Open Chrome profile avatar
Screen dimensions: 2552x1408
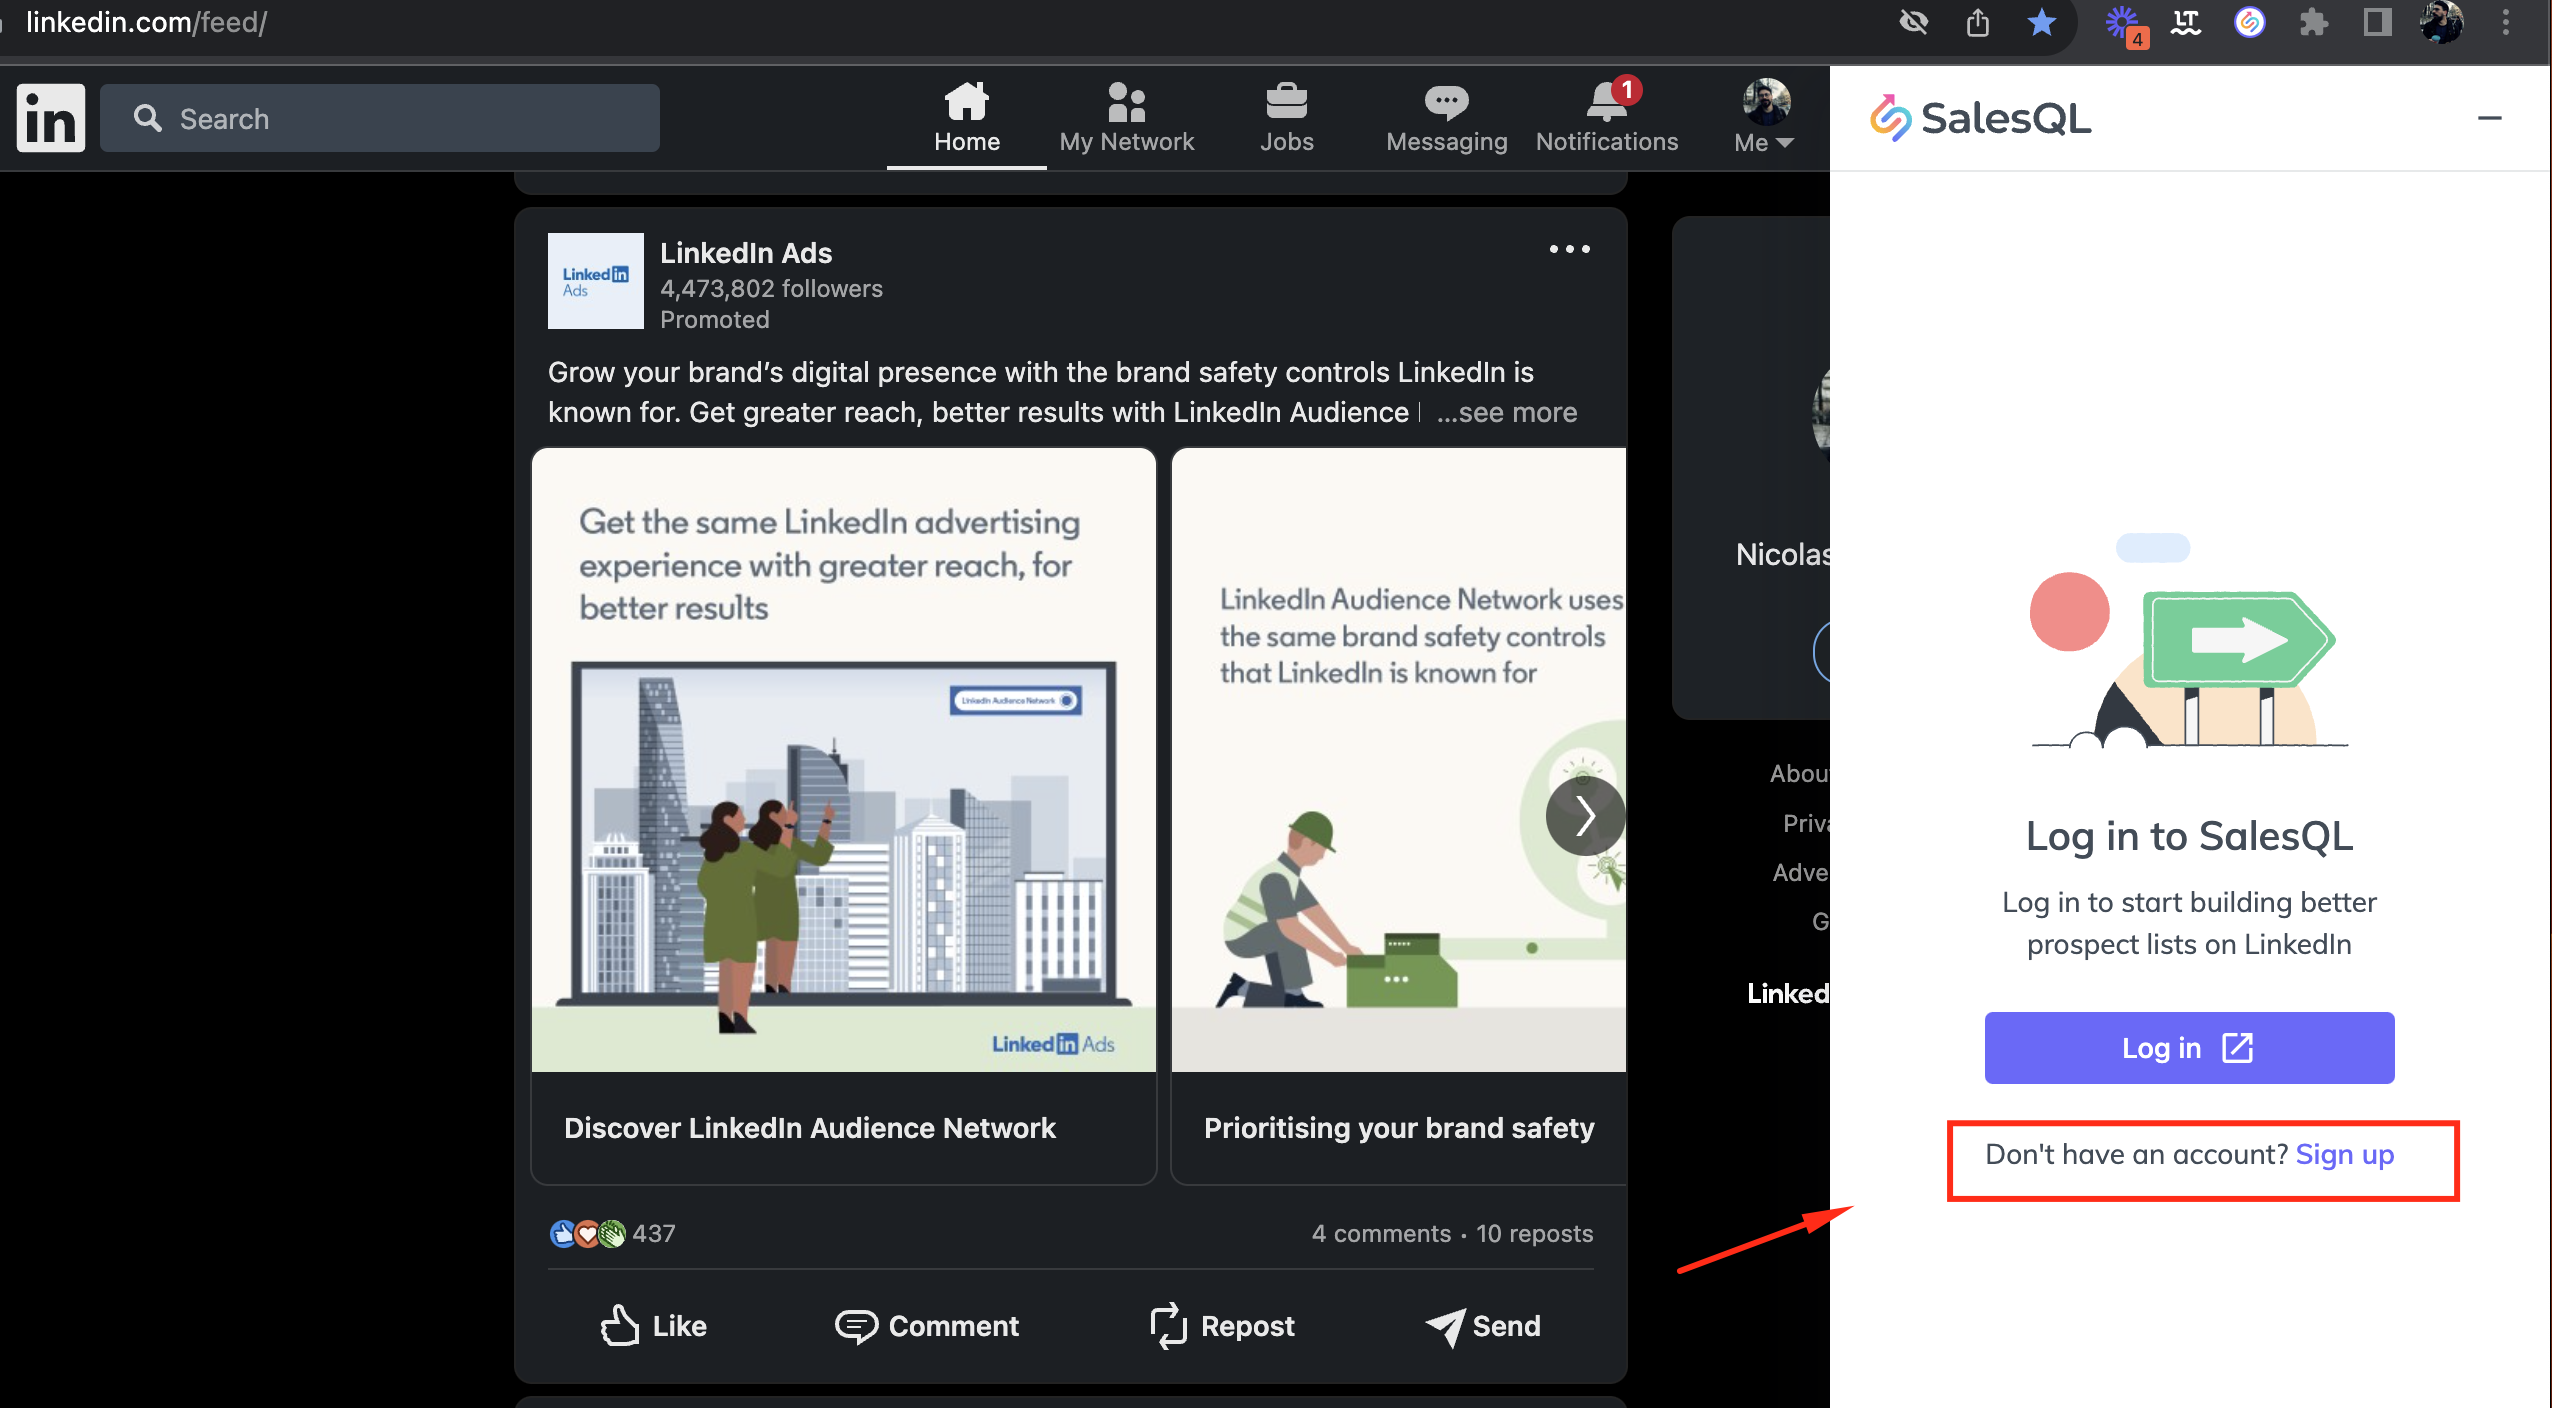pos(2441,22)
